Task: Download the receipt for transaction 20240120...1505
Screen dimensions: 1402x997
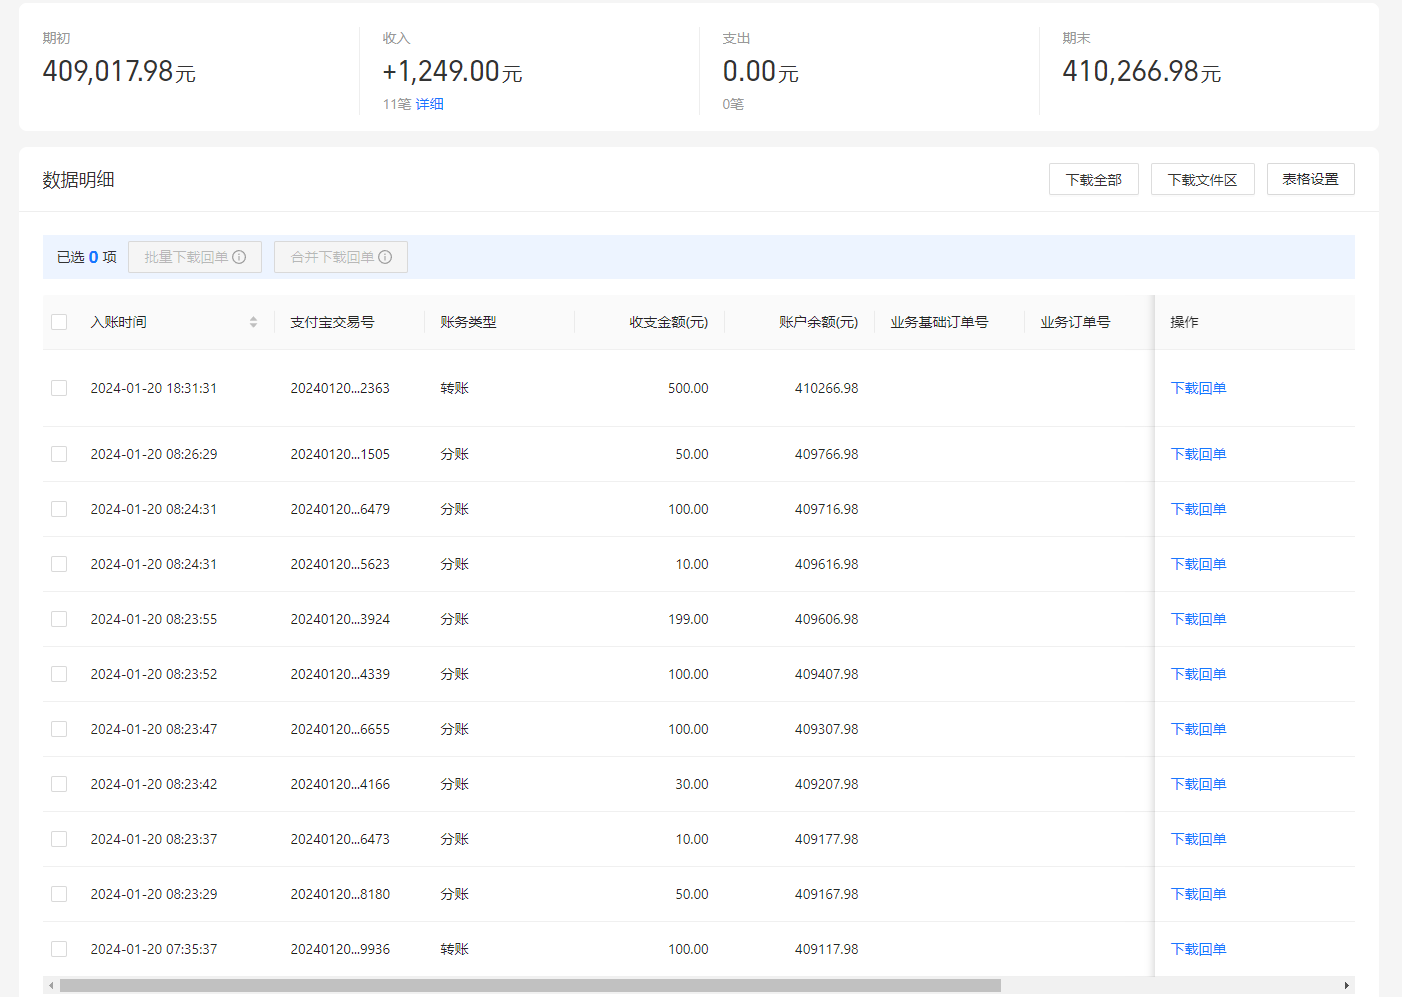Action: coord(1198,454)
